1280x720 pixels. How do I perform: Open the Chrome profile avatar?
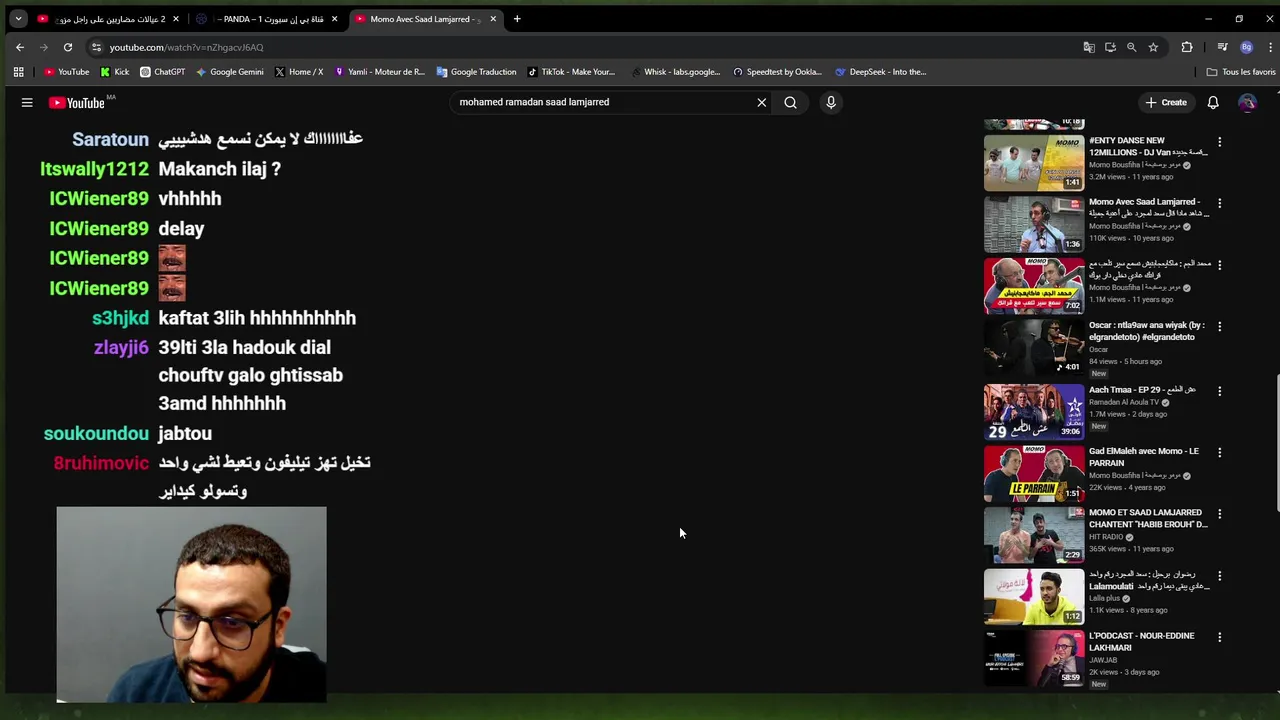click(1246, 47)
